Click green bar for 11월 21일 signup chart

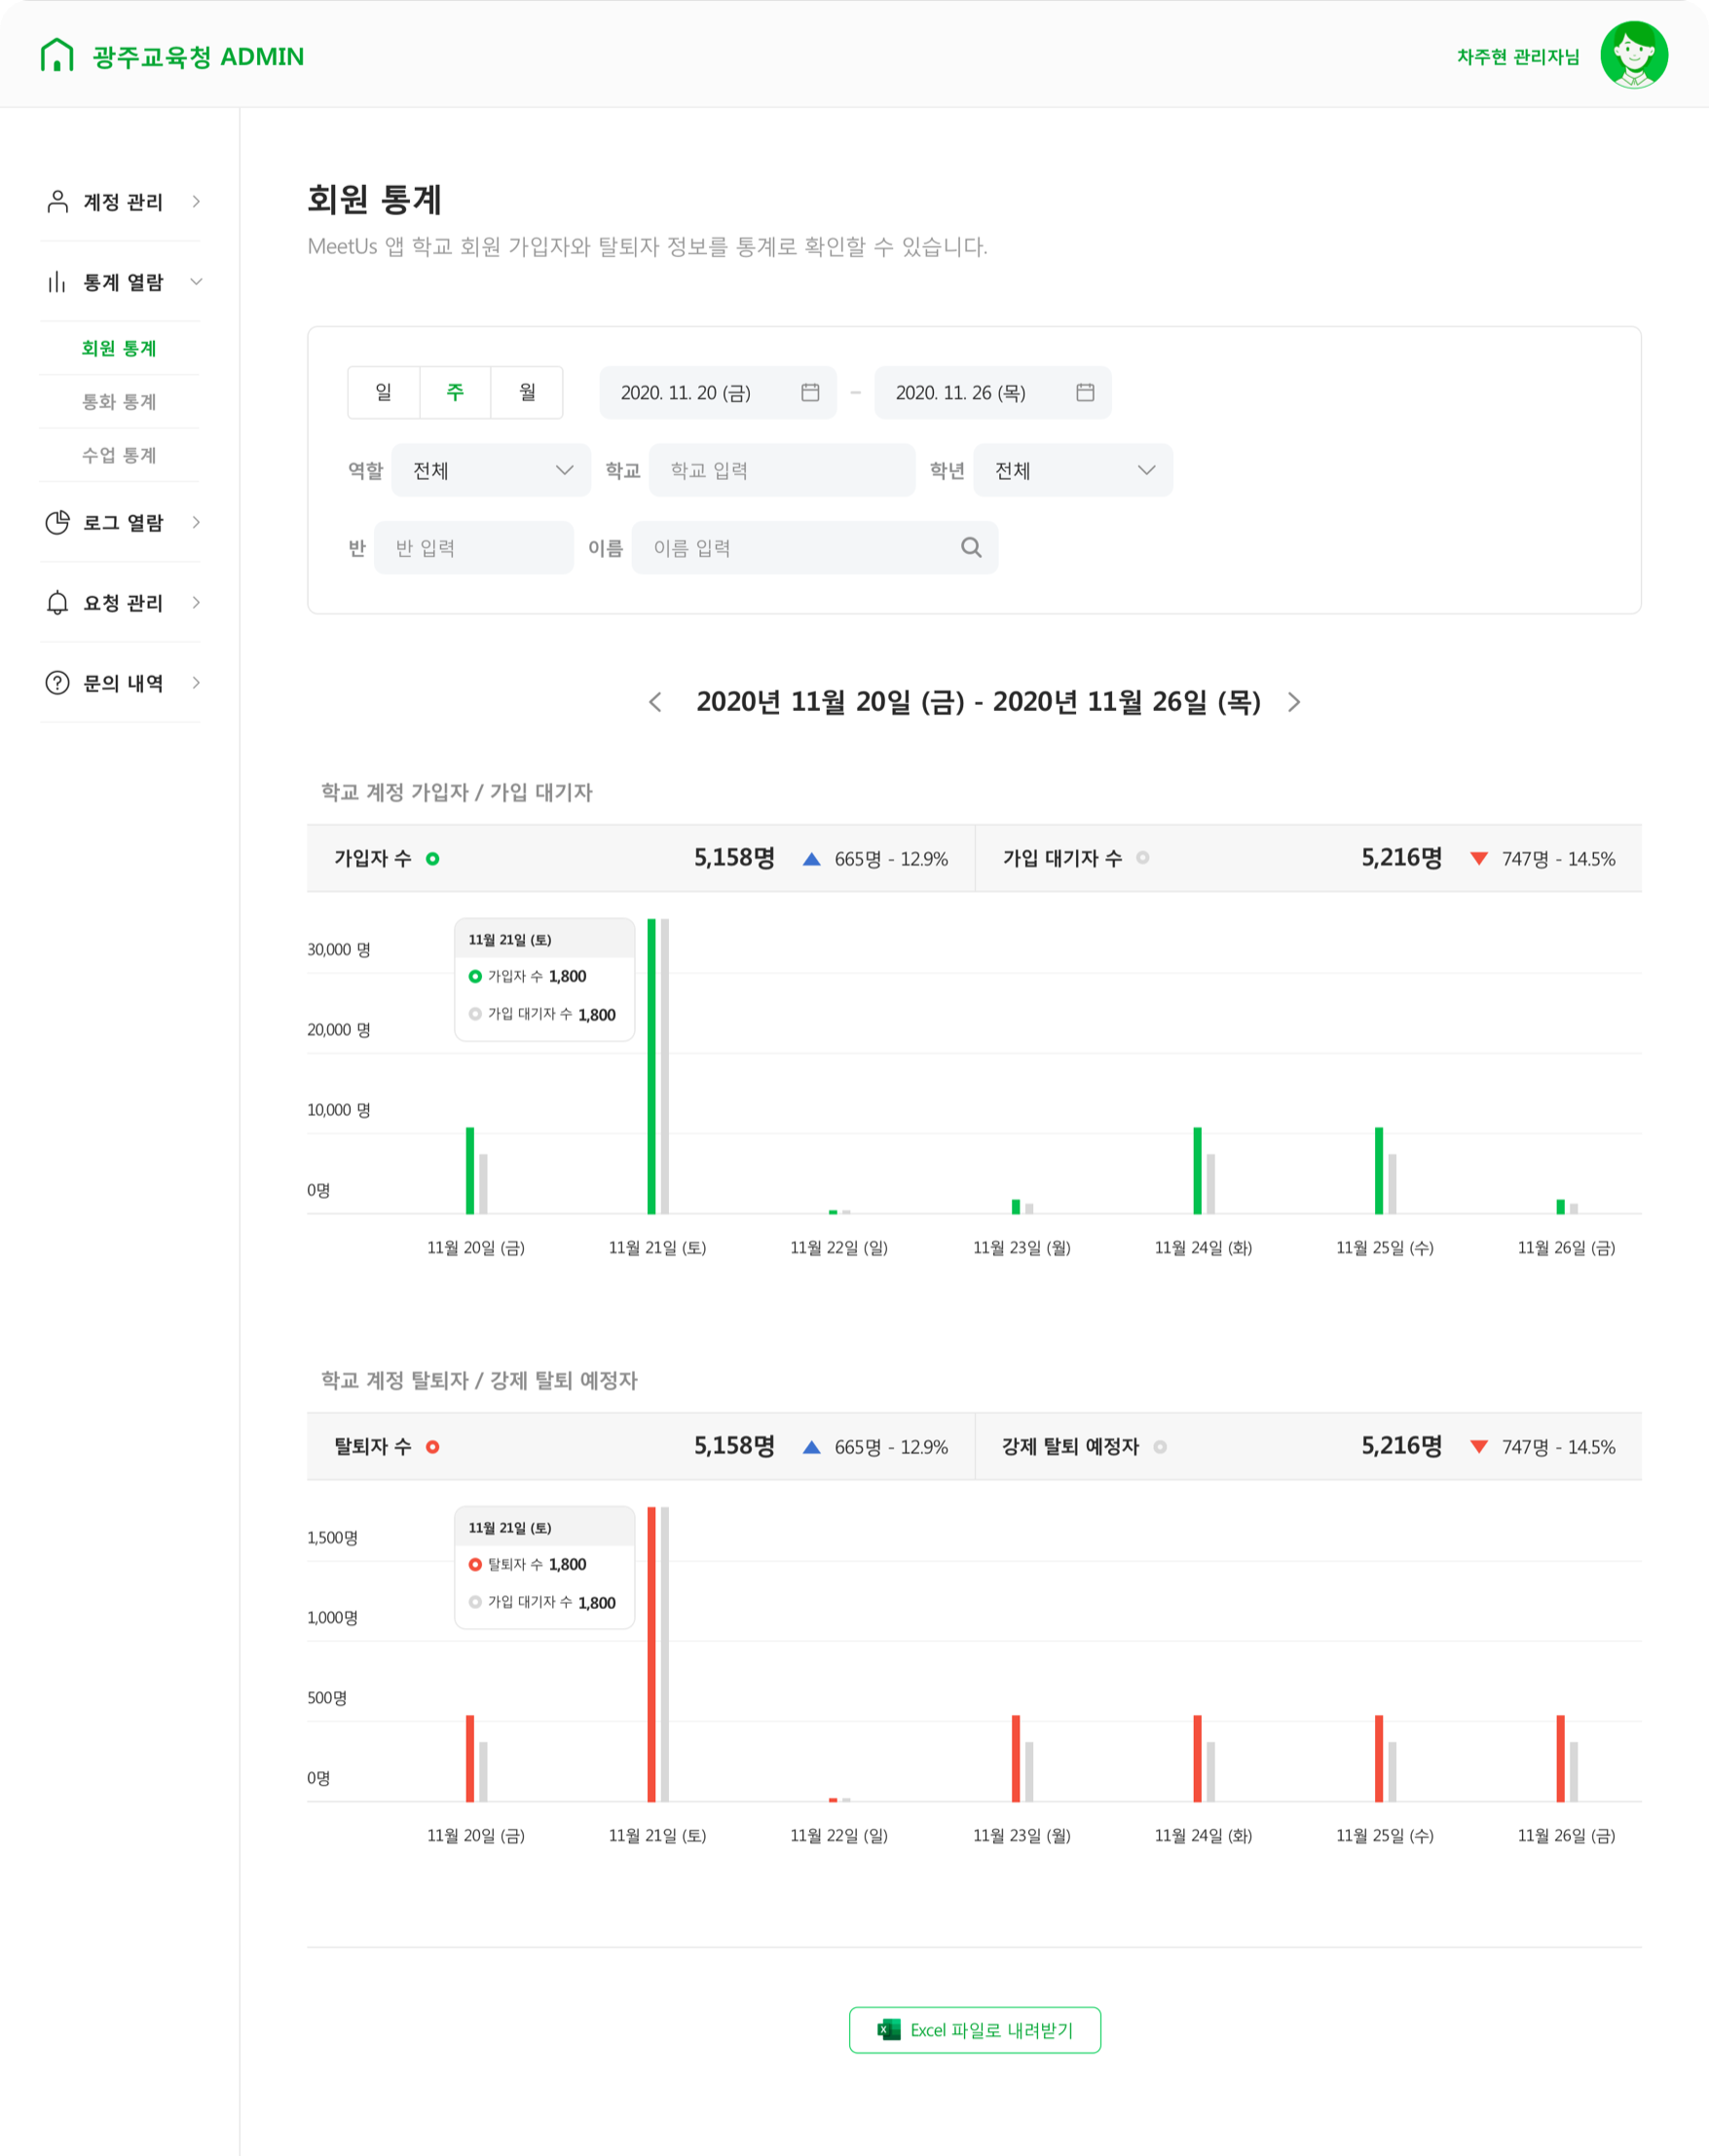(x=651, y=1066)
